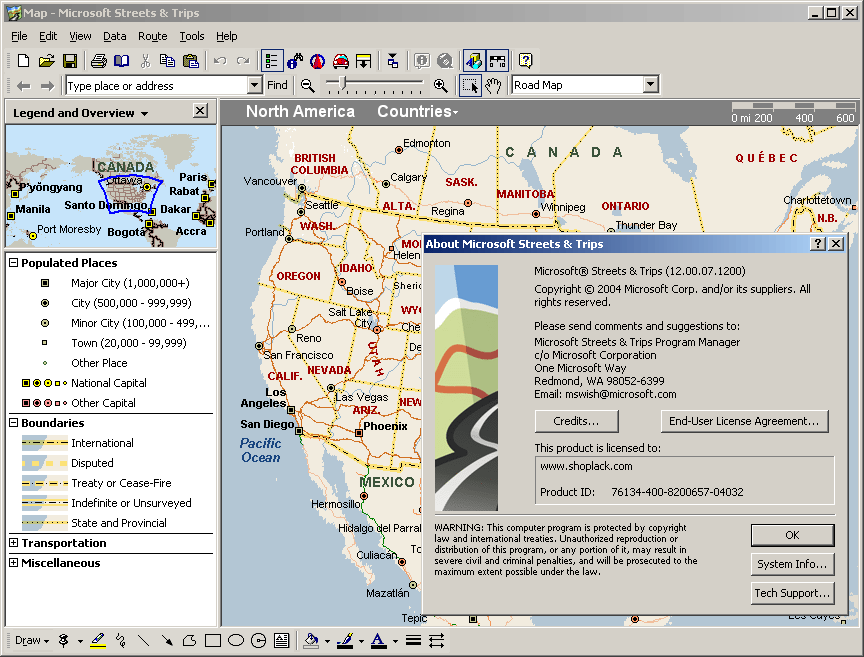Create a new map with the New icon
The width and height of the screenshot is (864, 657).
23,61
